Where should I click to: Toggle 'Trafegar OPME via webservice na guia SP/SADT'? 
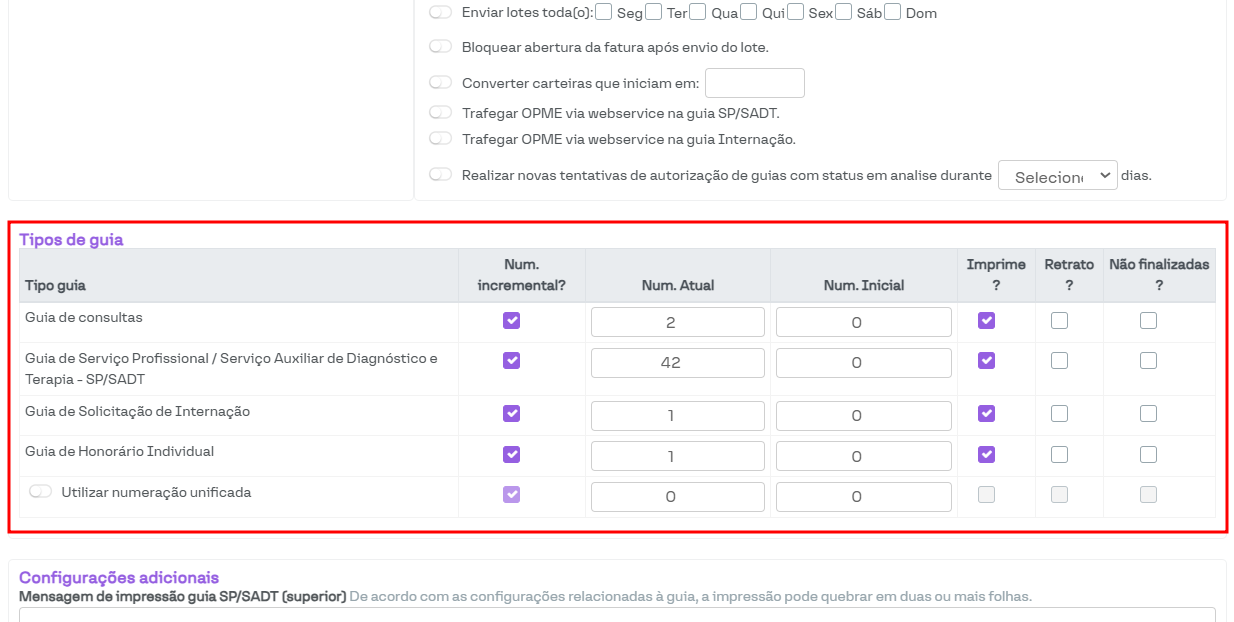coord(440,113)
